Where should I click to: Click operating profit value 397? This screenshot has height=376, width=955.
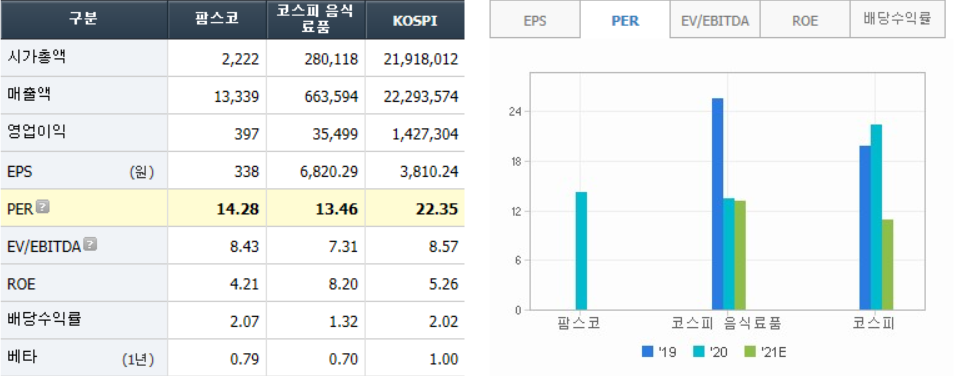click(x=247, y=134)
